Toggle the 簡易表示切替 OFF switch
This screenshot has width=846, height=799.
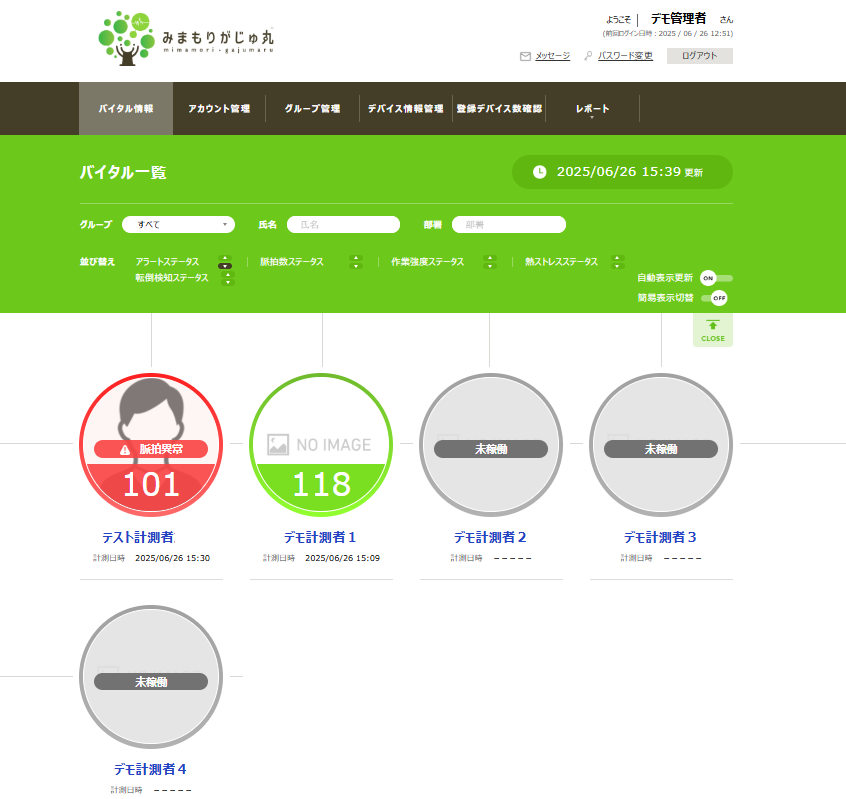[714, 298]
